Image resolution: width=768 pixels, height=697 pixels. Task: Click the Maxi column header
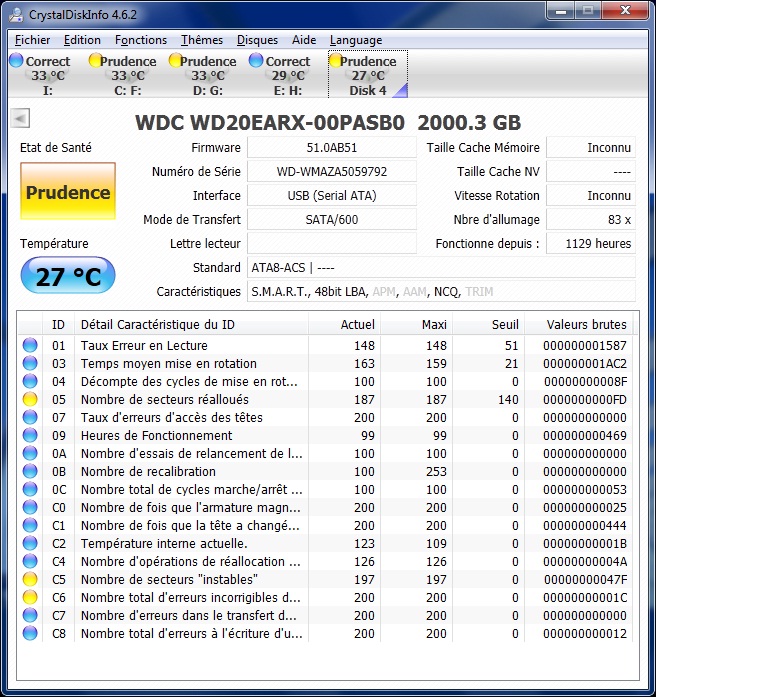tap(416, 324)
